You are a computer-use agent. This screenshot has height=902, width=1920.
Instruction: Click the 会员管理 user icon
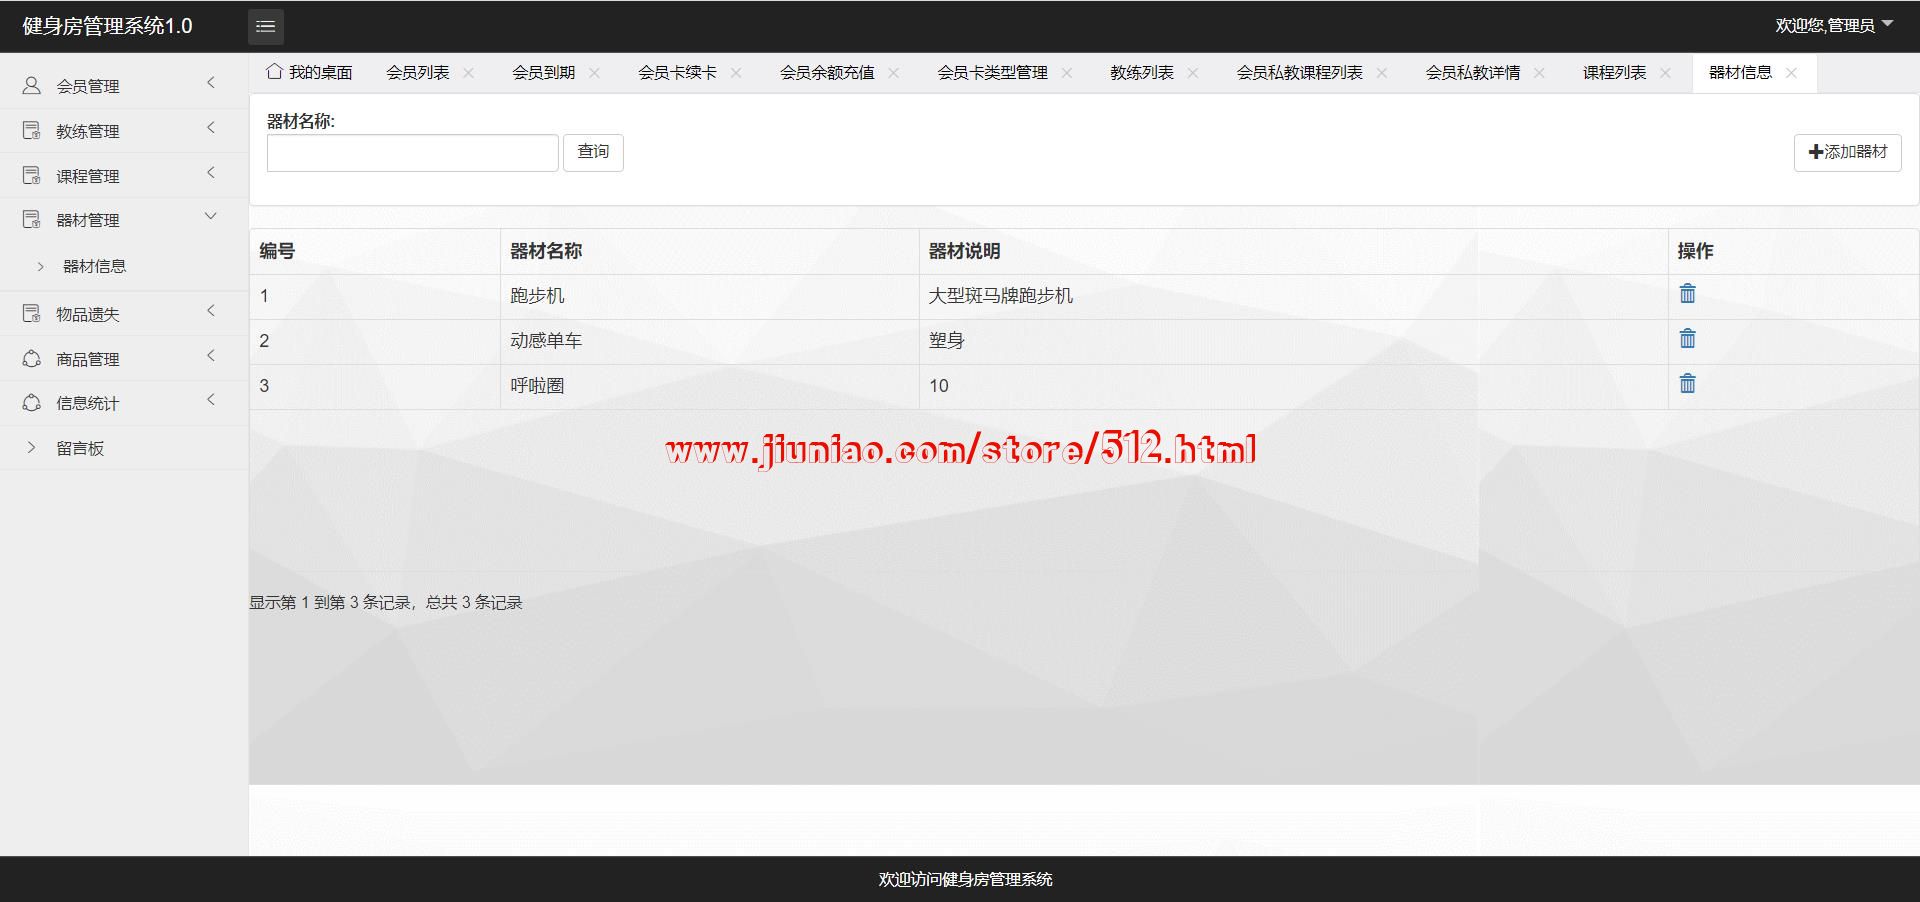click(x=32, y=86)
